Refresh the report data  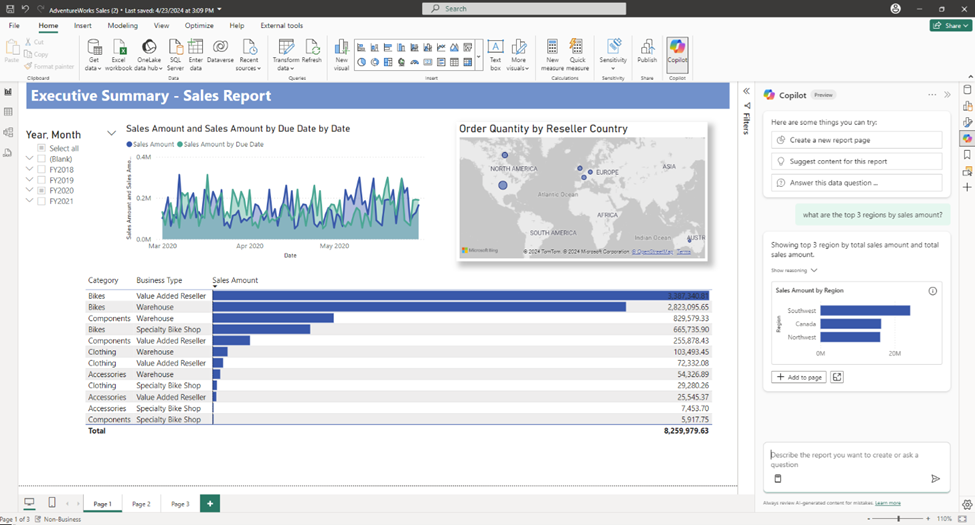312,52
